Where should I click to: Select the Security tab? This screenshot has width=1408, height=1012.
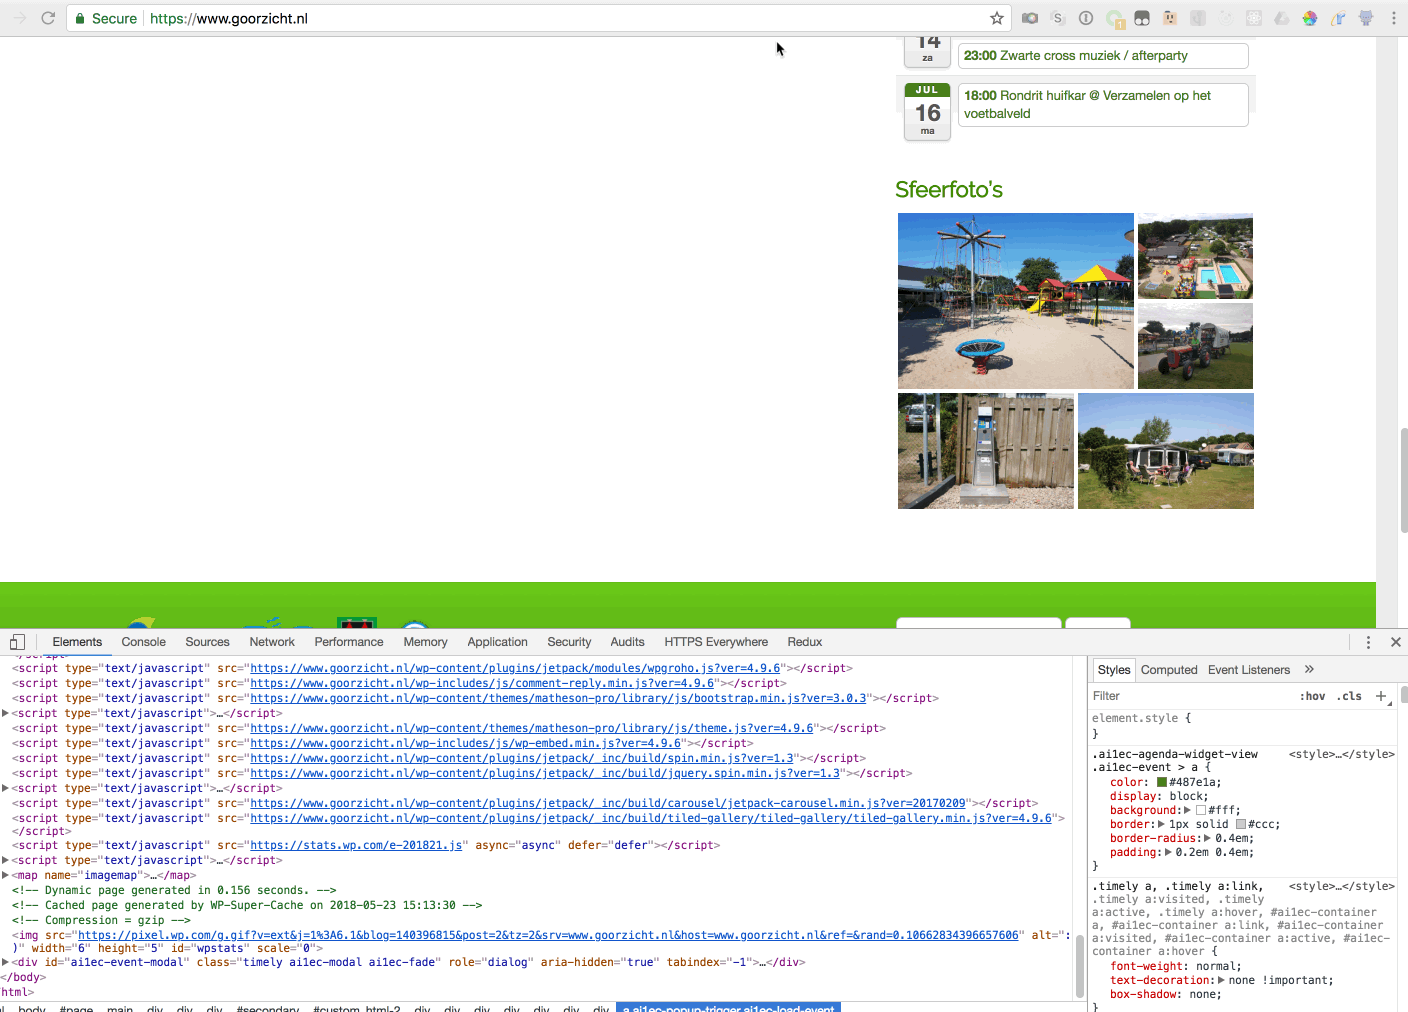[569, 642]
